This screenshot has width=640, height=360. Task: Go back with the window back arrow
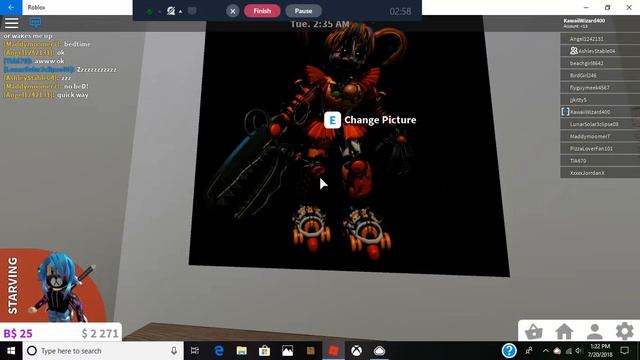(x=11, y=7)
